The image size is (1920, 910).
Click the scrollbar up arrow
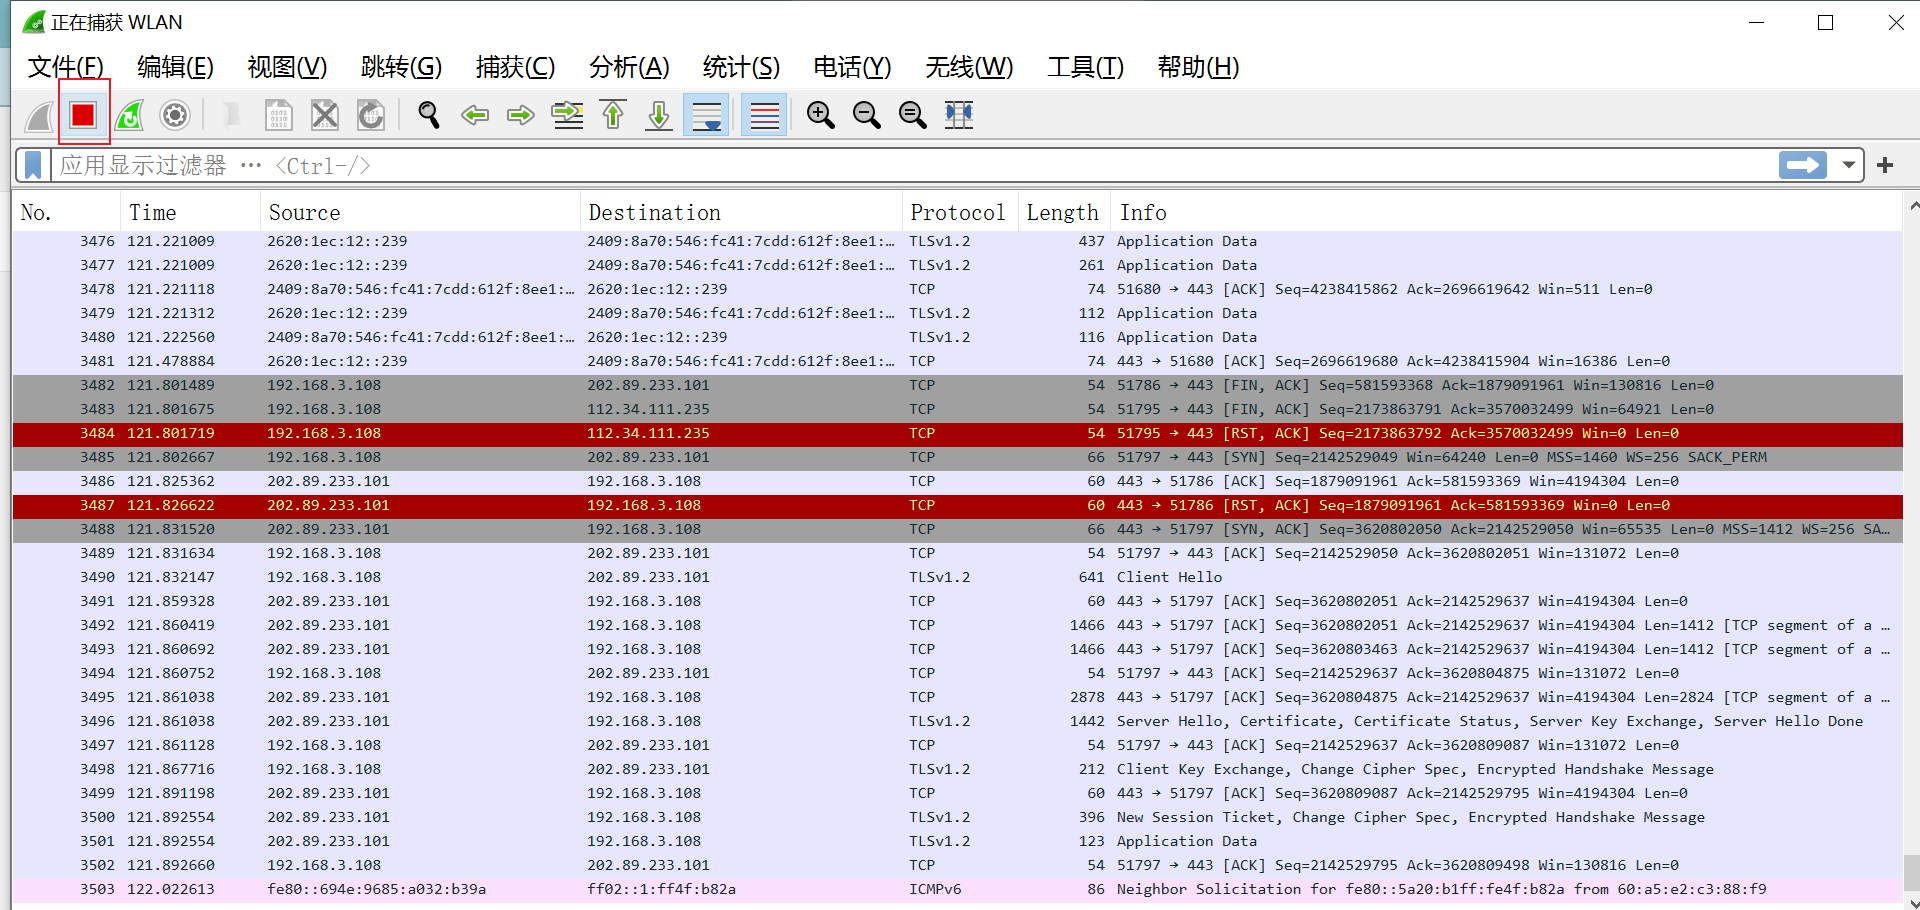1912,206
